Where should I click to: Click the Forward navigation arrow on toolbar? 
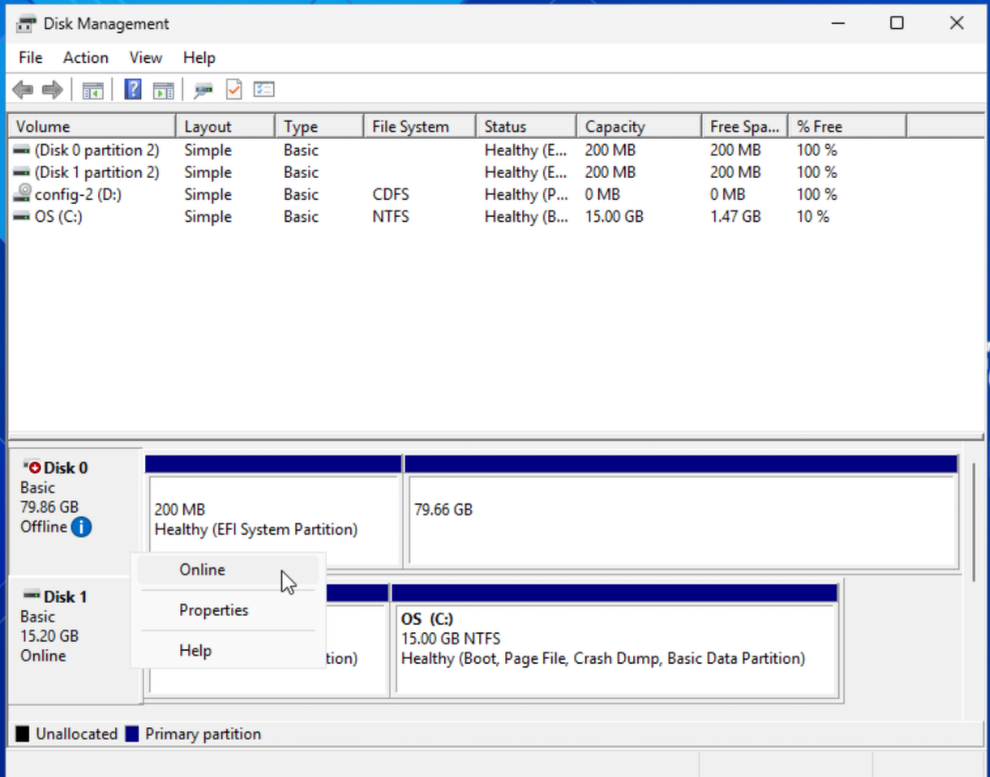click(x=50, y=89)
